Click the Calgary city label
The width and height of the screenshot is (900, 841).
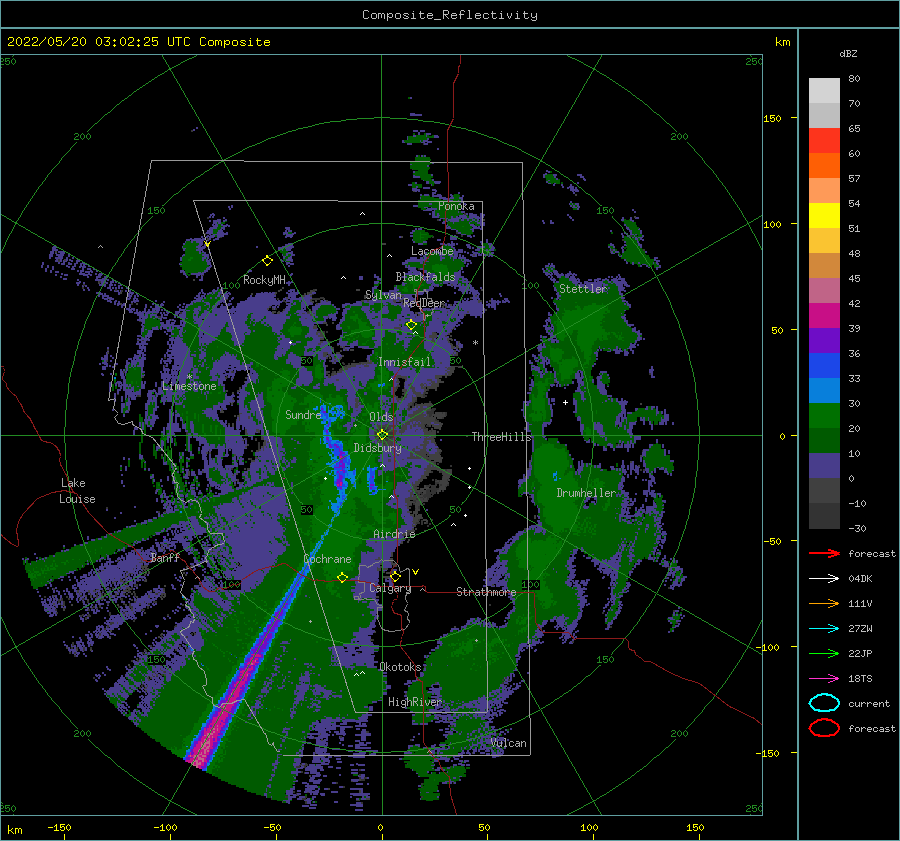pyautogui.click(x=390, y=588)
